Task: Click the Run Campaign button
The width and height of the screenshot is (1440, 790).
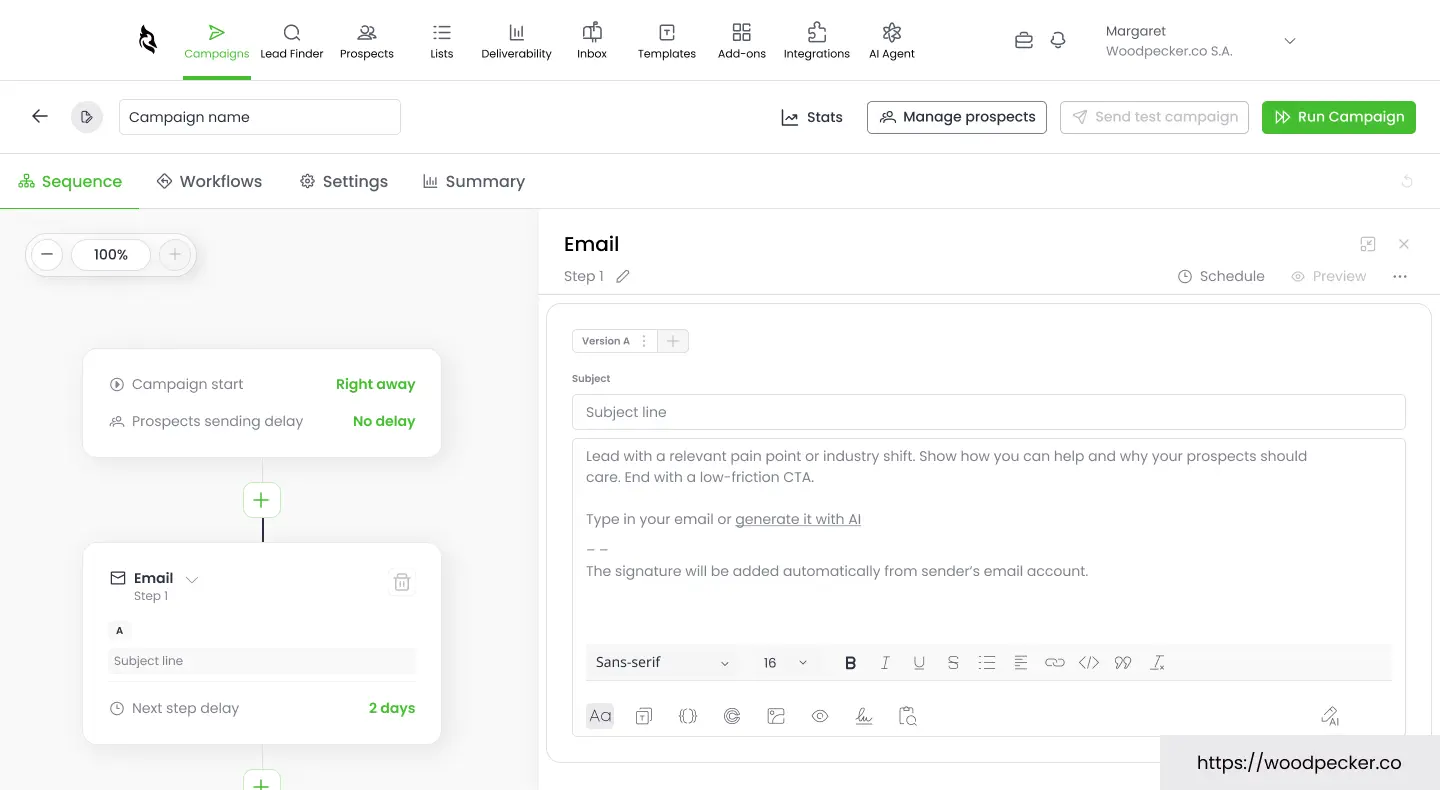Action: (1339, 117)
